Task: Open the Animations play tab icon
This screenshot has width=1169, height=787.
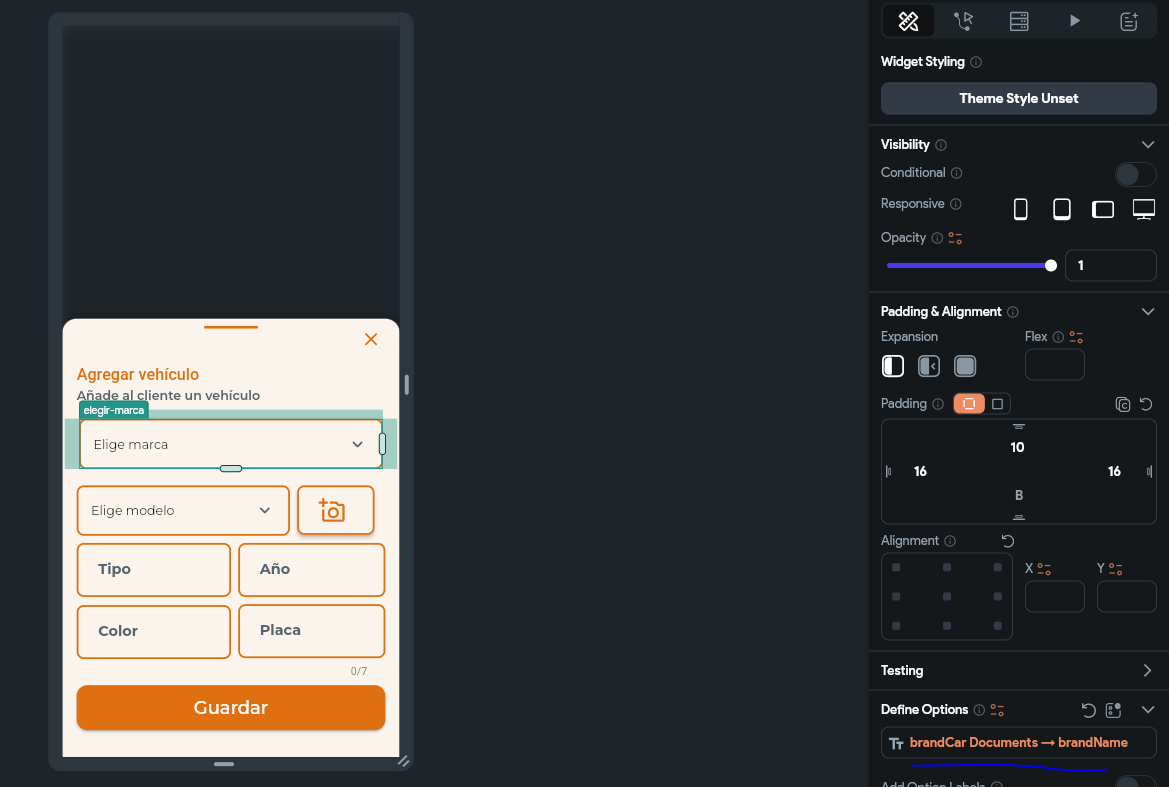Action: point(1074,21)
